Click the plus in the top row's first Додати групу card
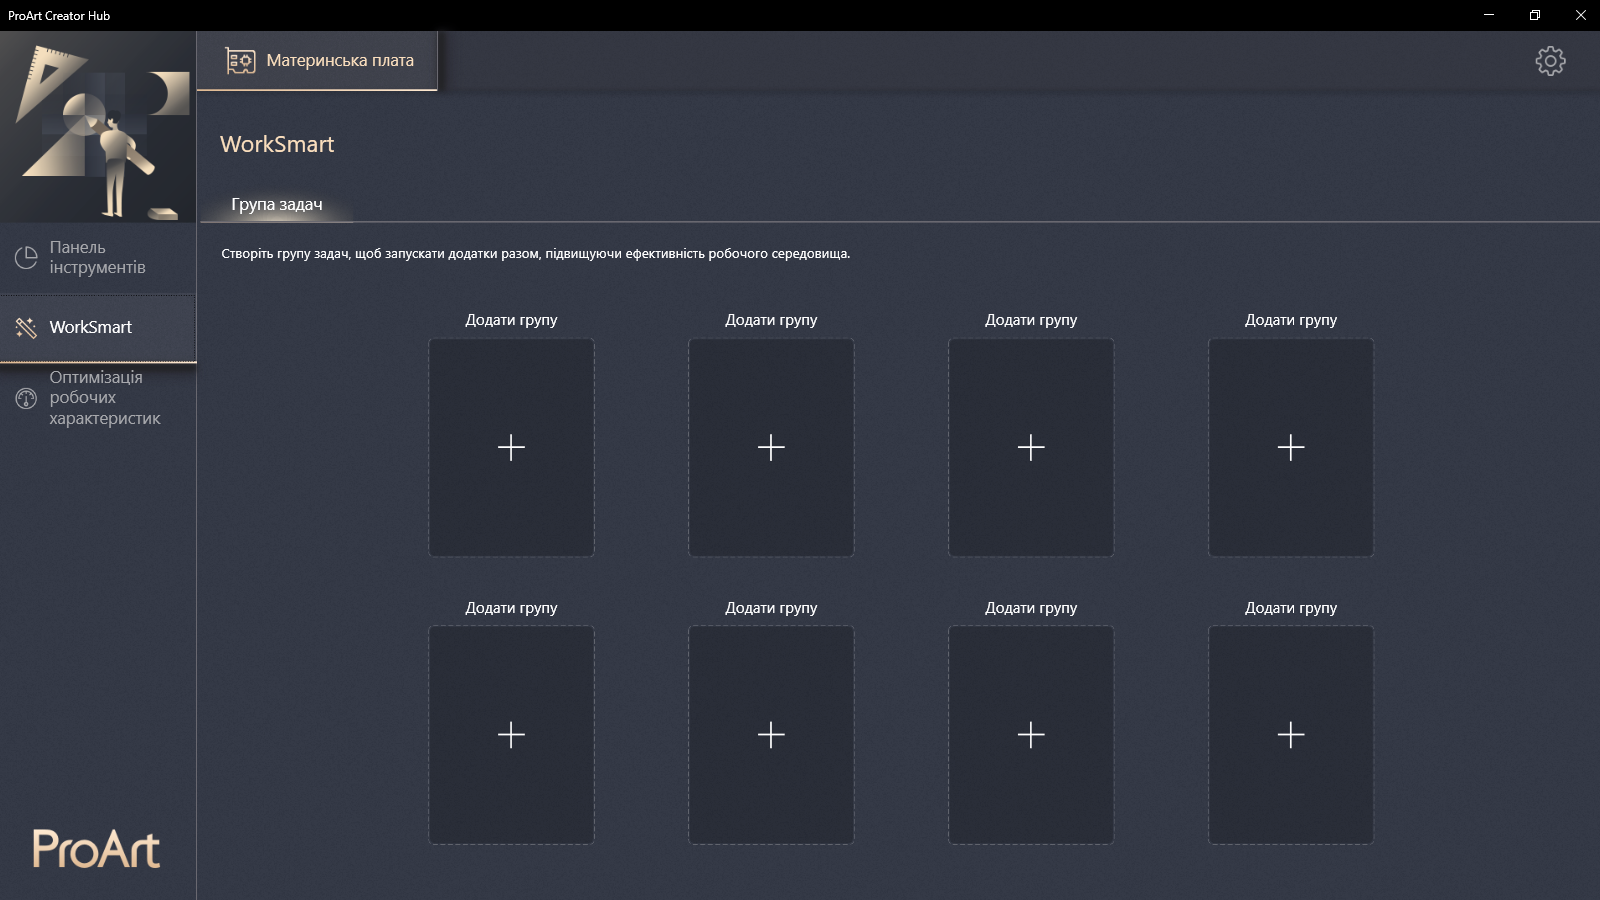This screenshot has width=1600, height=900. (511, 447)
